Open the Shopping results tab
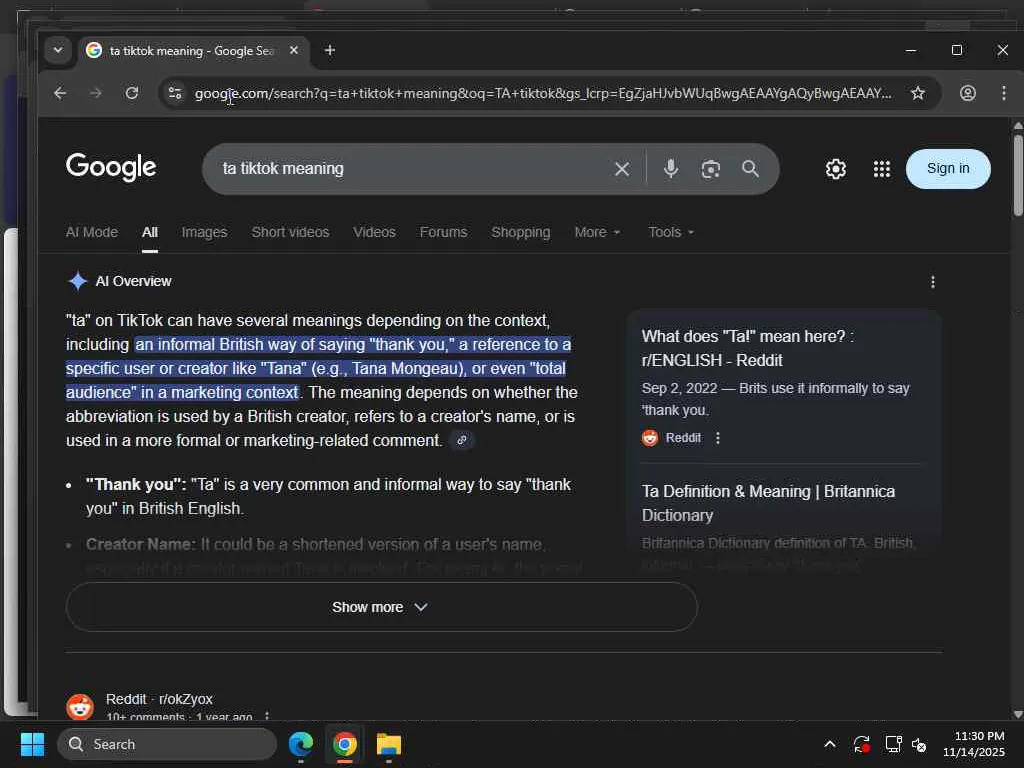The image size is (1024, 768). (x=520, y=232)
